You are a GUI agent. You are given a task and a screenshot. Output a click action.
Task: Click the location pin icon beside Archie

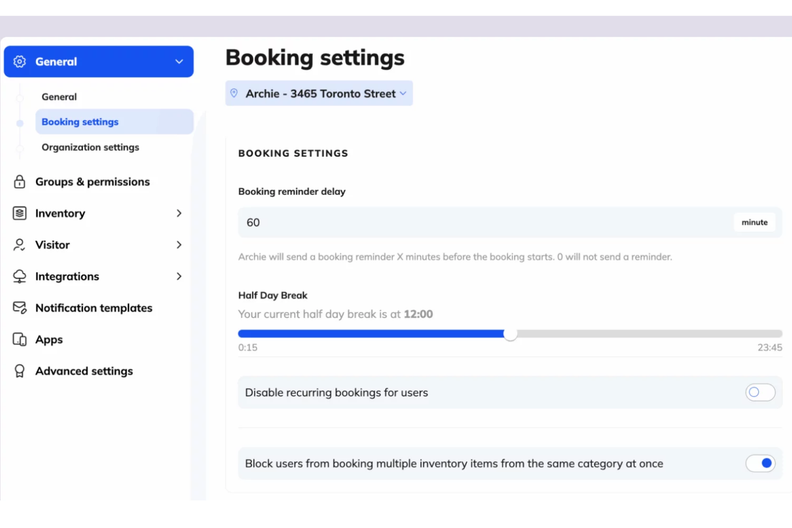234,94
